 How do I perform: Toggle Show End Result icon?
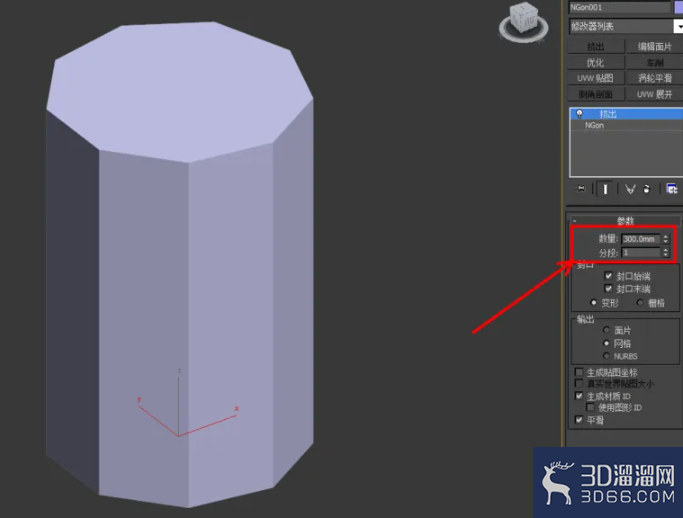tap(605, 189)
